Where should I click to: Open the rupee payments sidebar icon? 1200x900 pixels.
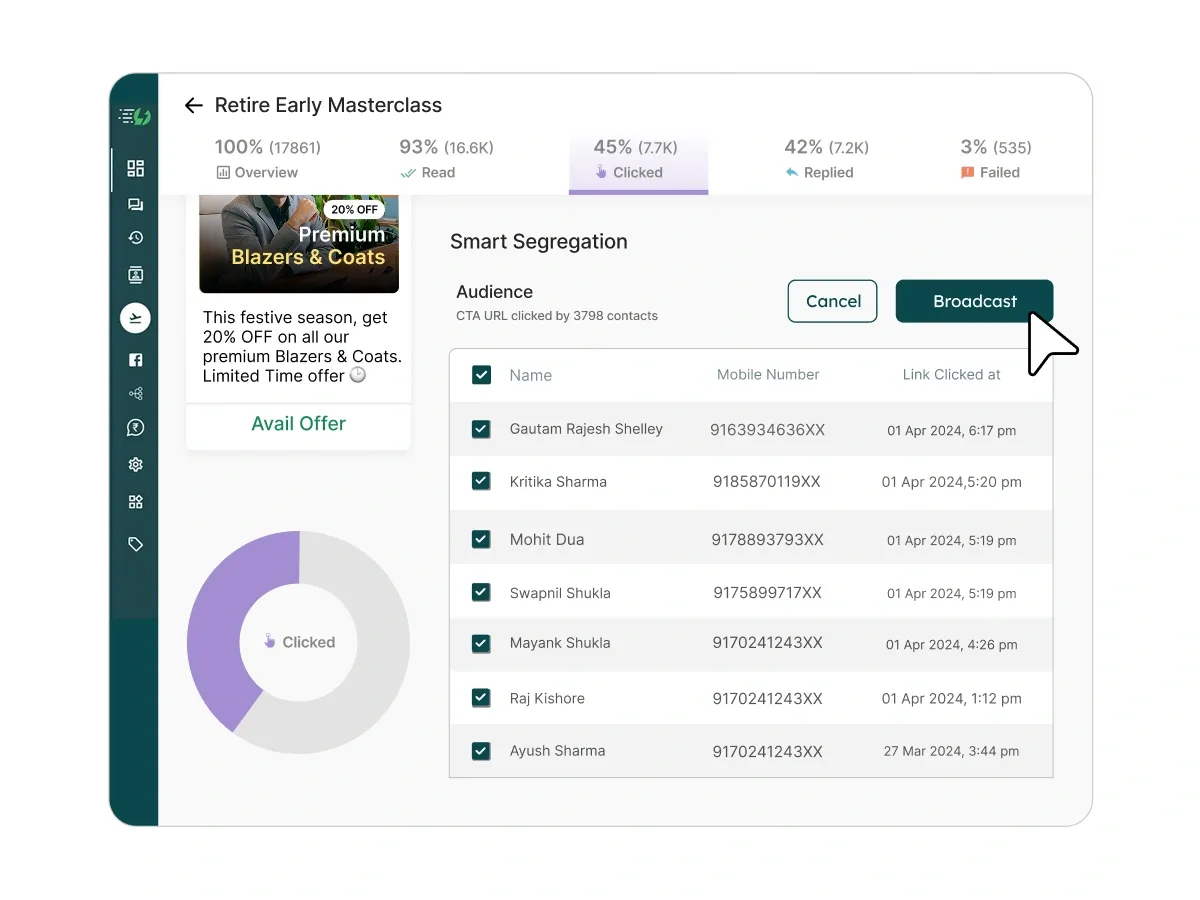(136, 428)
